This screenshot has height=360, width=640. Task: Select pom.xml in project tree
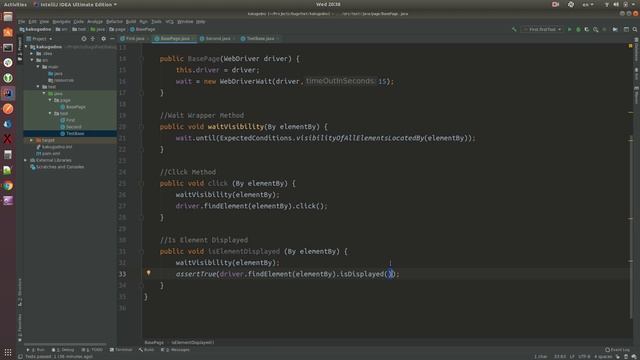[48, 153]
